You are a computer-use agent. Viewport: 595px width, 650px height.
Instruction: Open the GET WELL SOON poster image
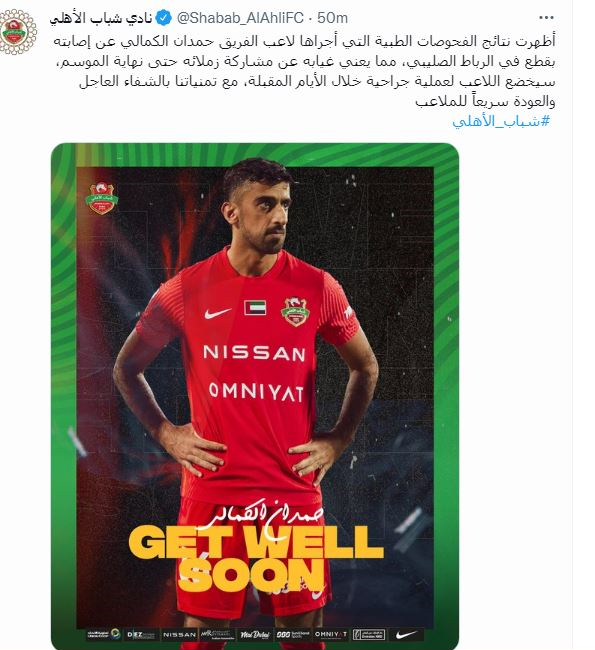click(255, 396)
